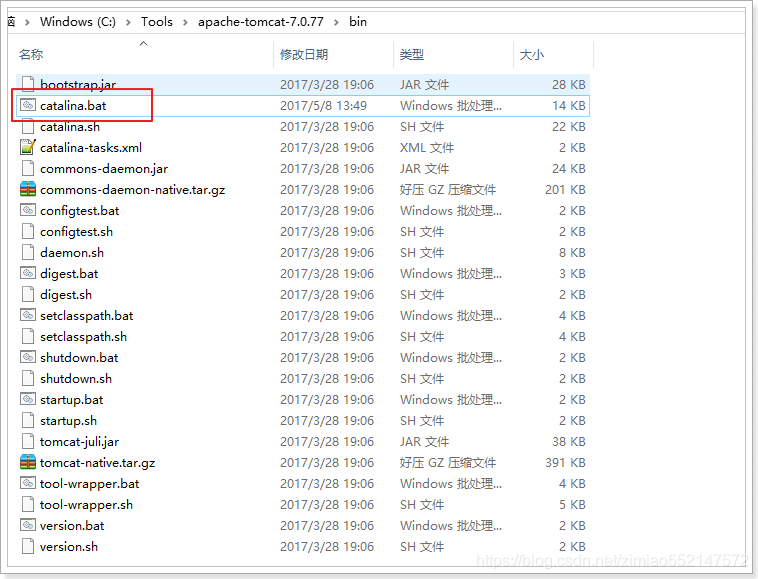758x579 pixels.
Task: Click the setclasspath.bat batch file icon
Action: pos(28,315)
